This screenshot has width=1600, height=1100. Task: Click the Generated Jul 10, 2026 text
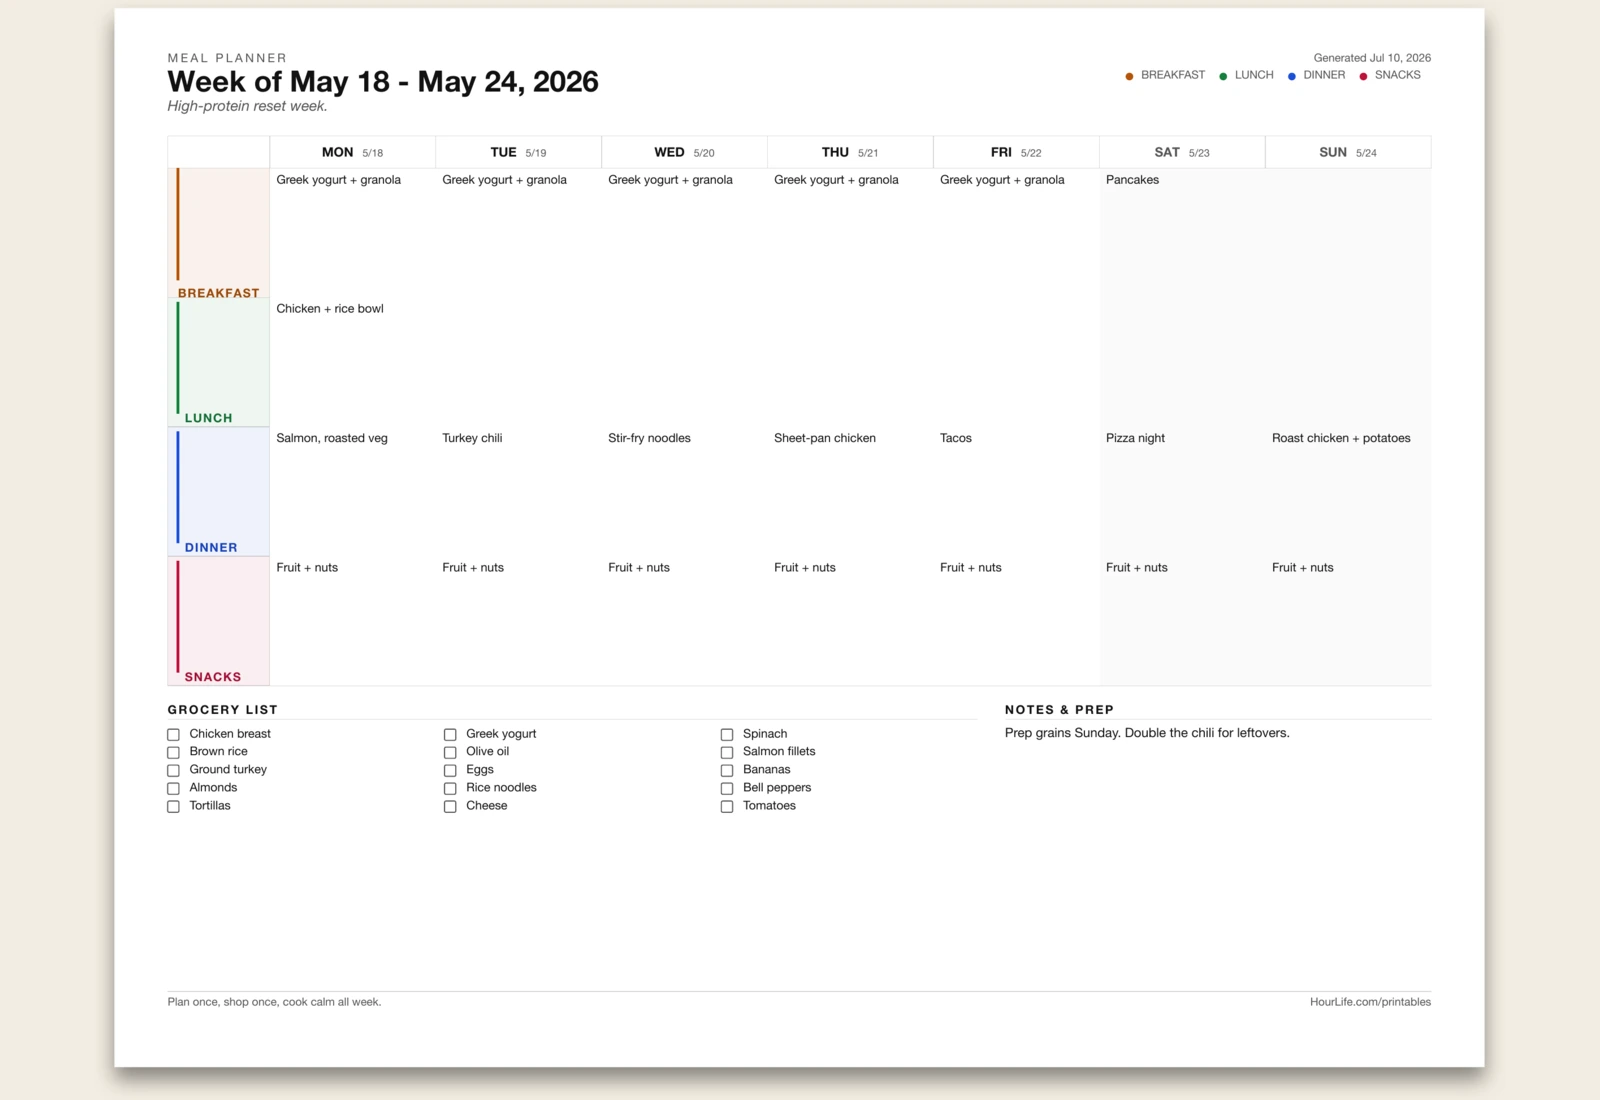1372,58
